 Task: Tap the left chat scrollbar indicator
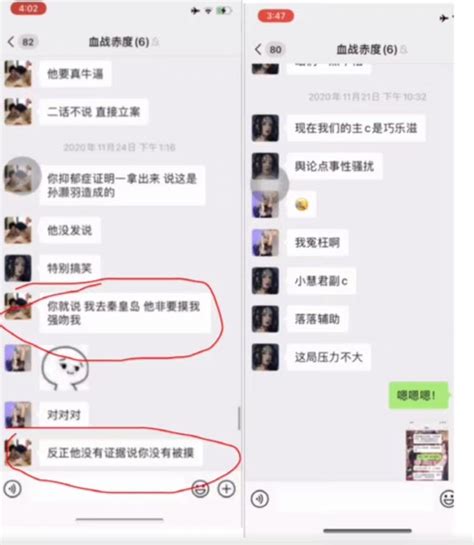[x=239, y=418]
